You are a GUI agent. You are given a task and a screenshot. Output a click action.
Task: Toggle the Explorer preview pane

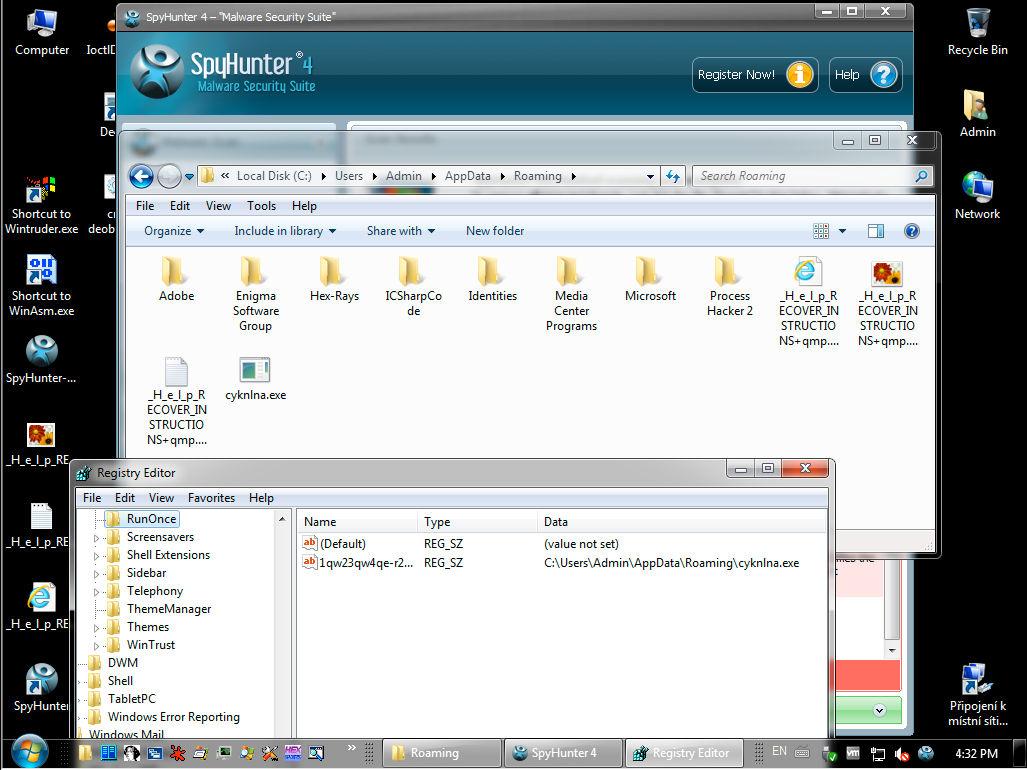pyautogui.click(x=876, y=230)
